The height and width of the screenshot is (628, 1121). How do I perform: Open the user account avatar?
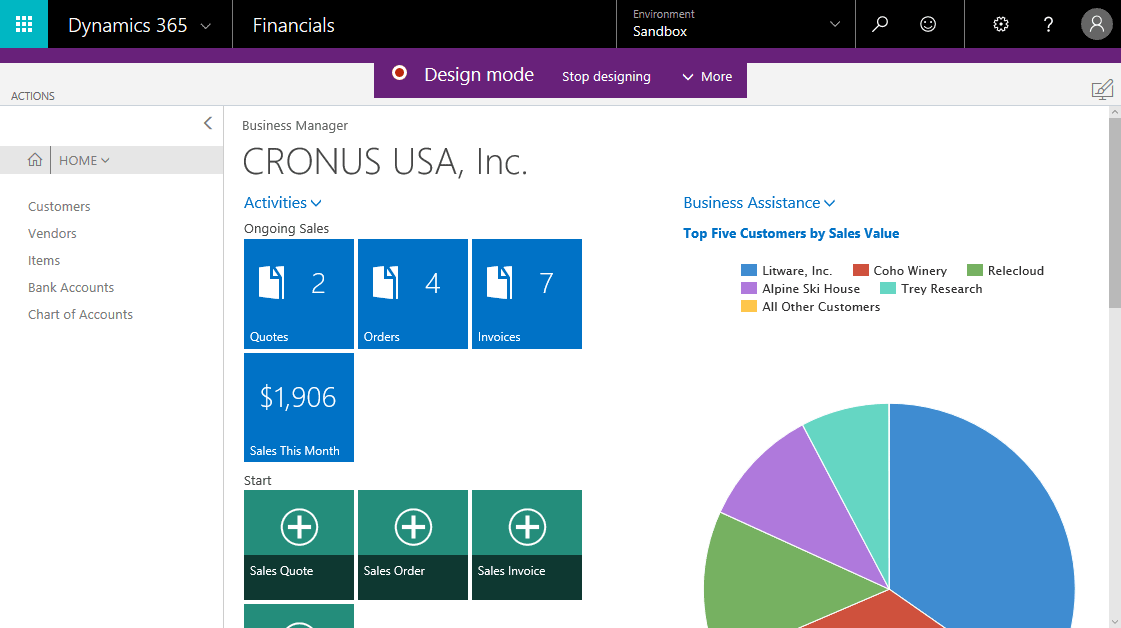coord(1096,25)
